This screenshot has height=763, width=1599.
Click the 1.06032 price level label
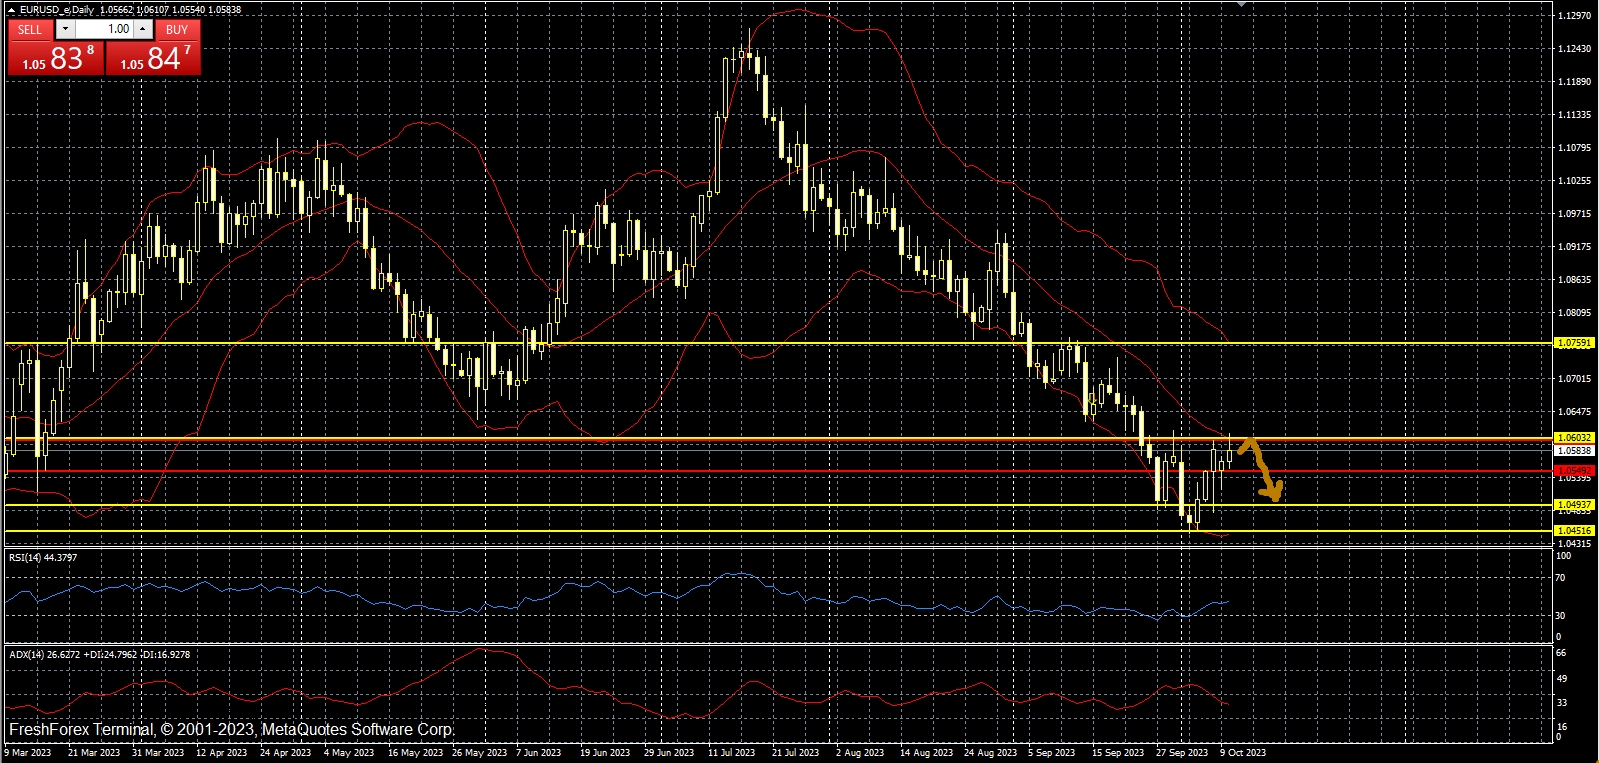1575,438
